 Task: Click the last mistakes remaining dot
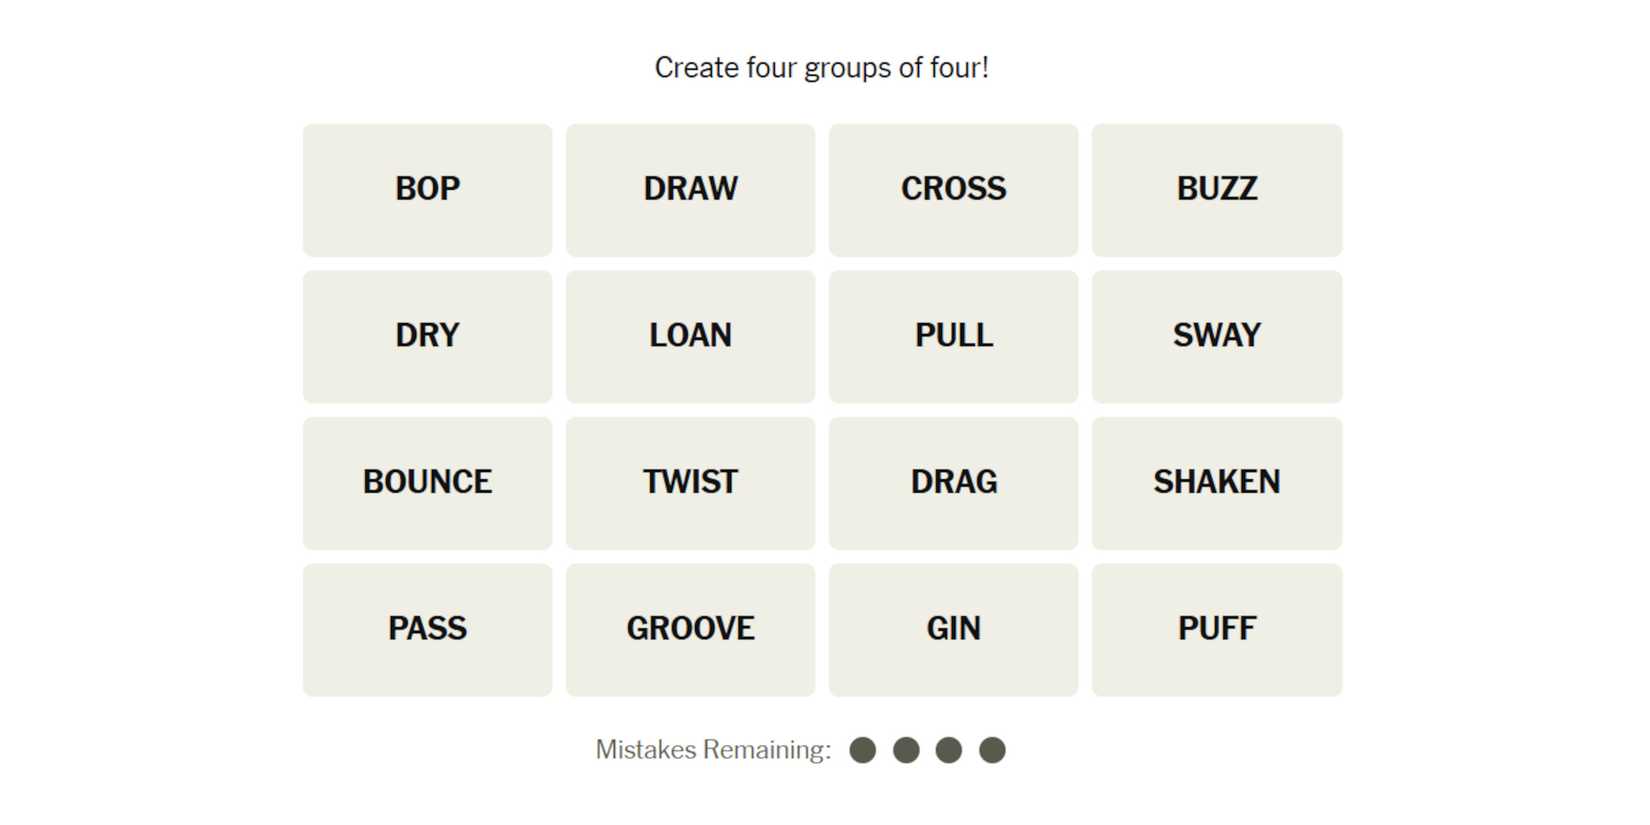coord(992,750)
